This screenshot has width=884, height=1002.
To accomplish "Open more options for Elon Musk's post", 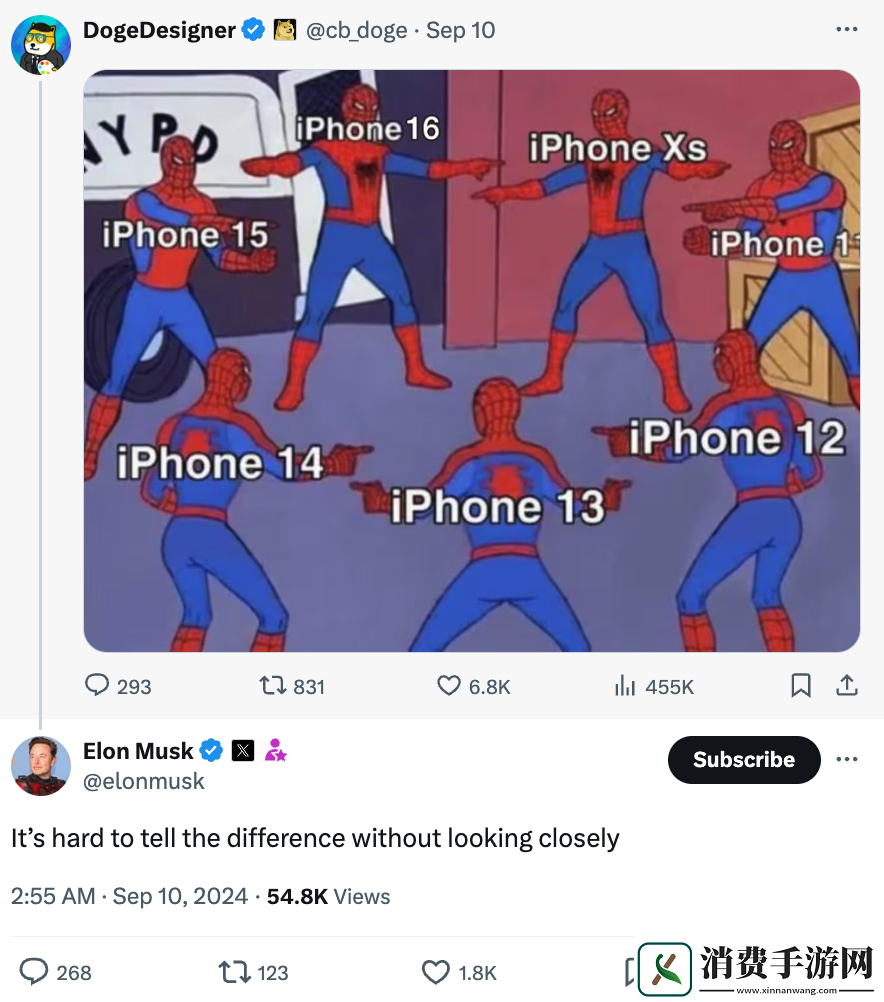I will 846,759.
